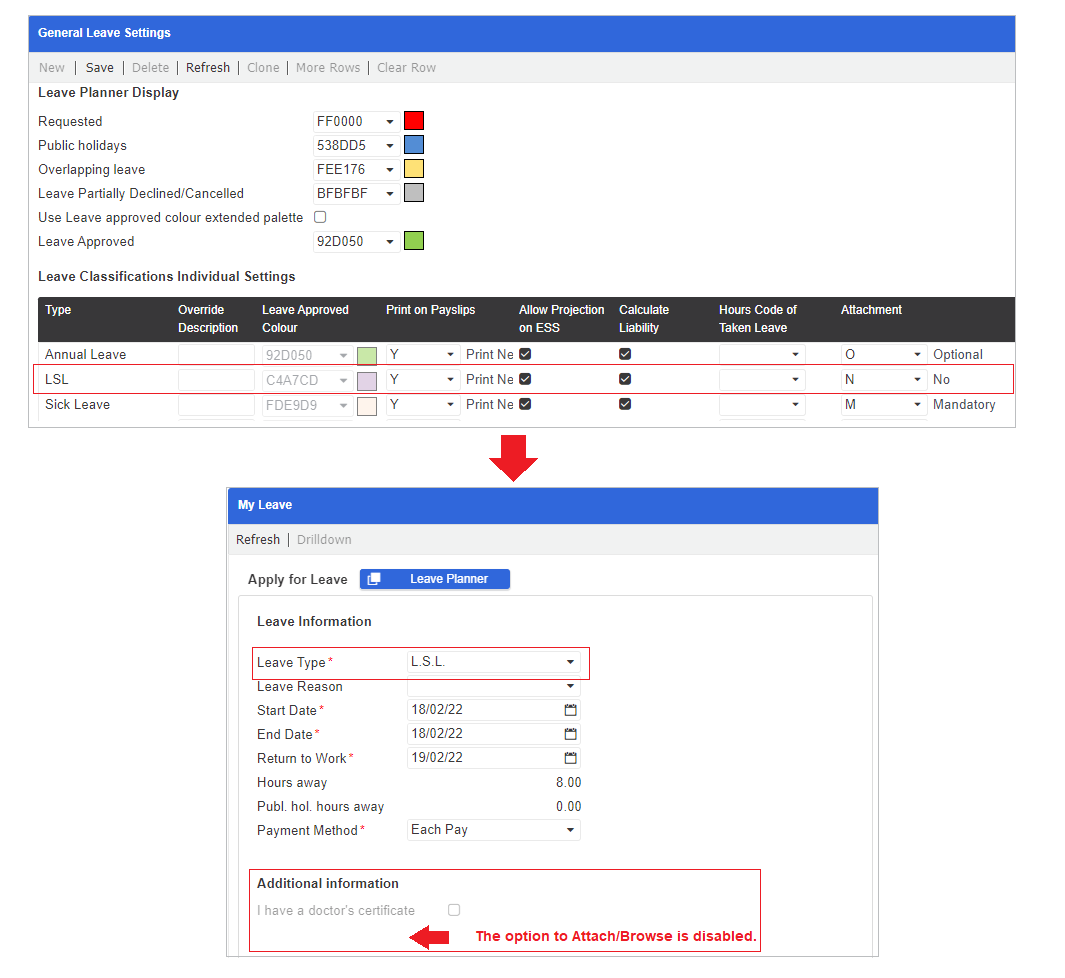
Task: Open the Return to Work calendar icon
Action: [571, 758]
